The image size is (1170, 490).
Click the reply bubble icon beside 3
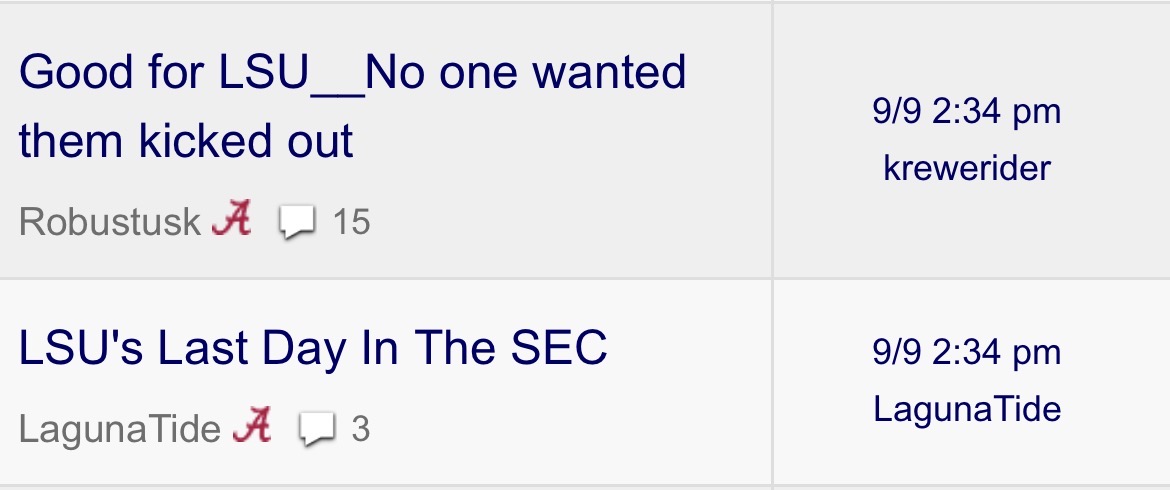[x=318, y=430]
